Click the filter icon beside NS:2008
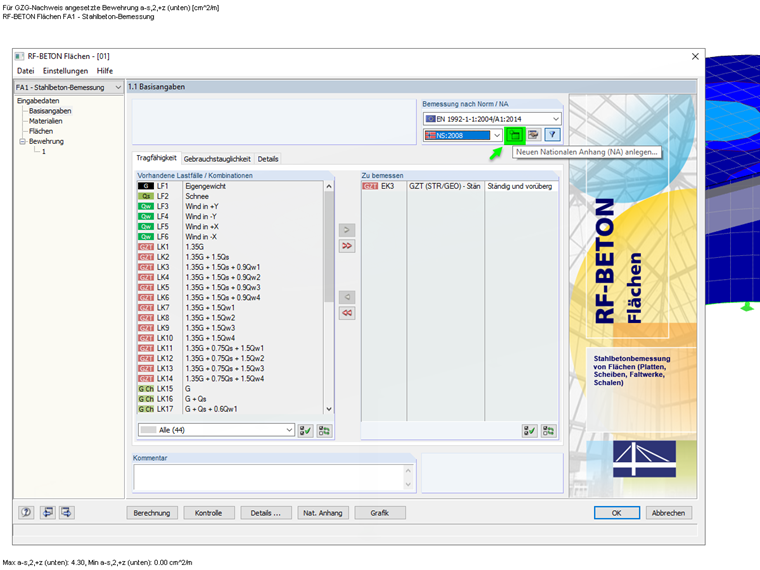Viewport: 760px width, 570px height. [x=552, y=135]
